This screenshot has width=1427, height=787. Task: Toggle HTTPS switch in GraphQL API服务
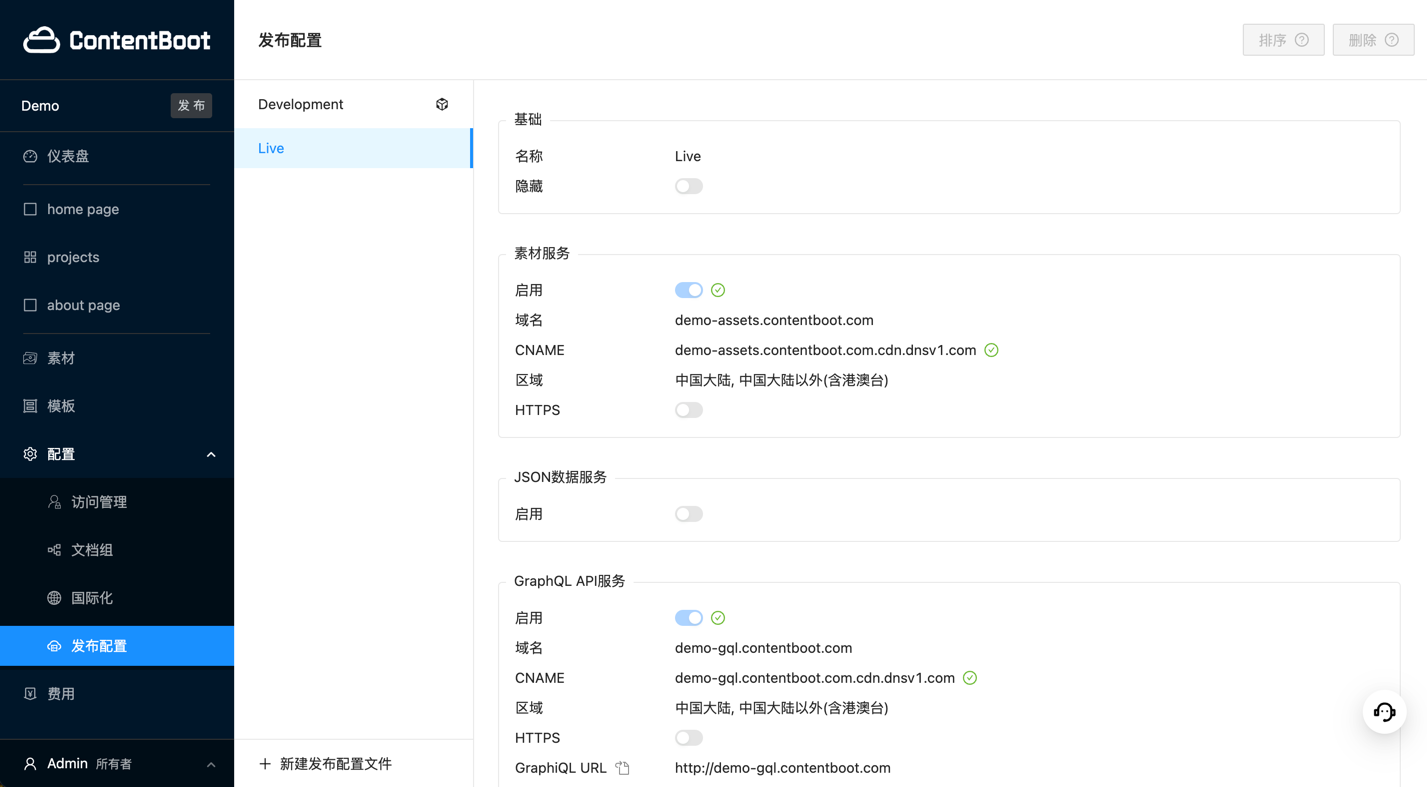[x=689, y=738]
